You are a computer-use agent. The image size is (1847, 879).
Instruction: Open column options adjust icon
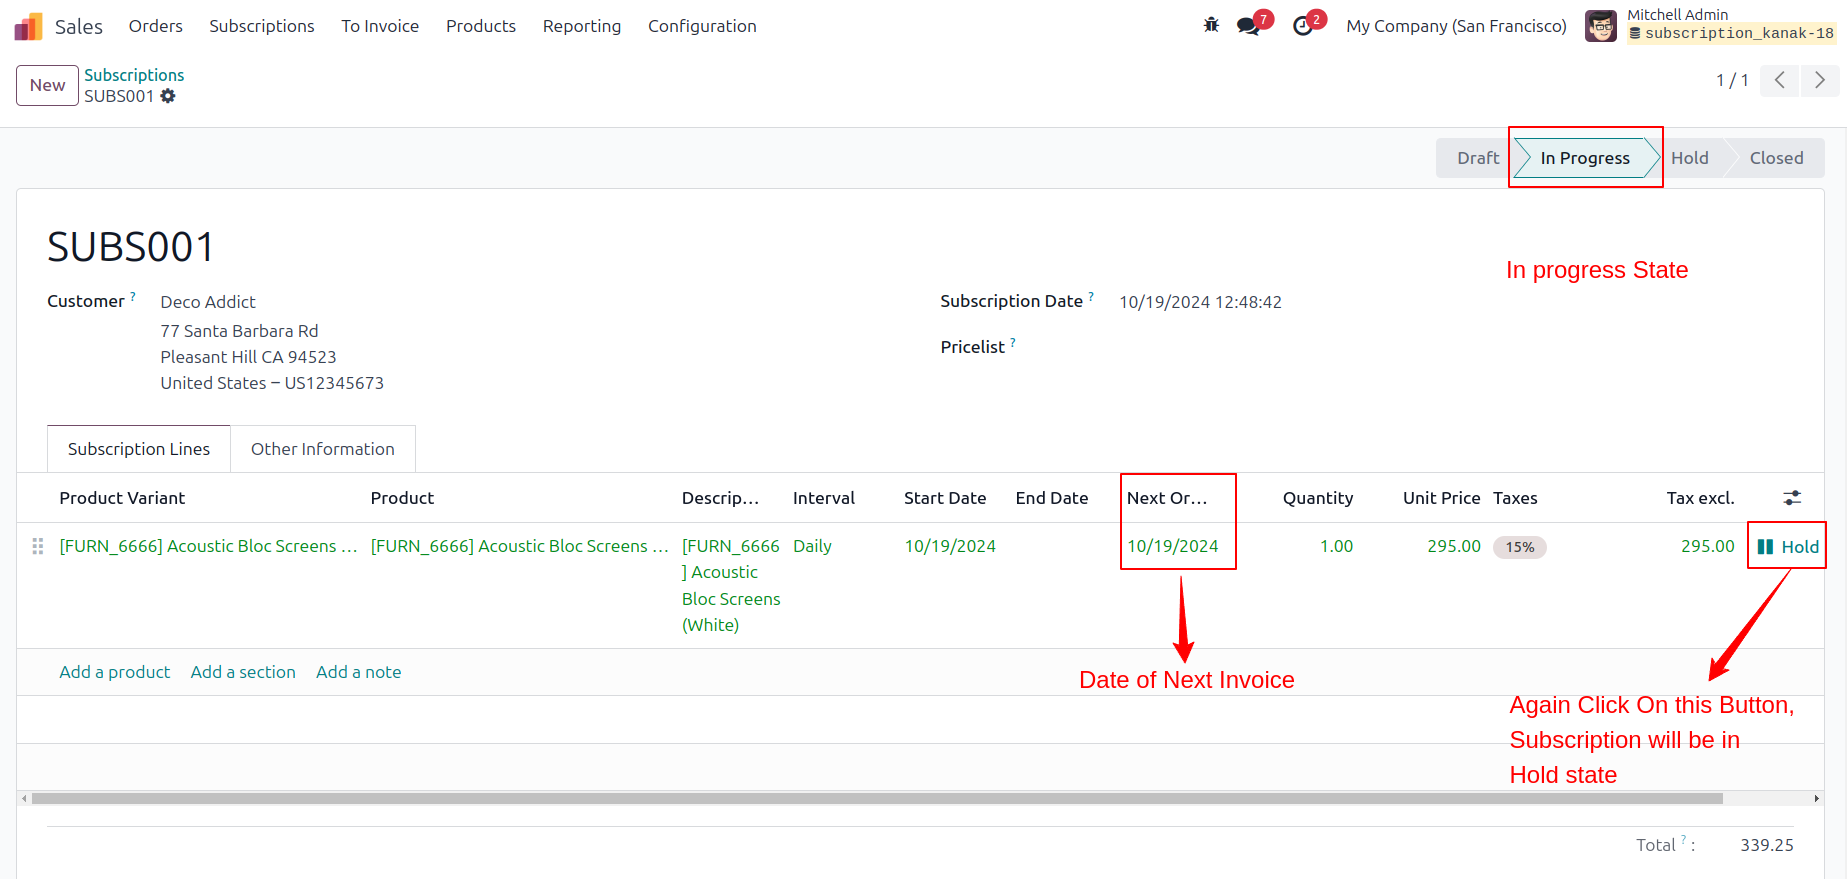tap(1792, 498)
